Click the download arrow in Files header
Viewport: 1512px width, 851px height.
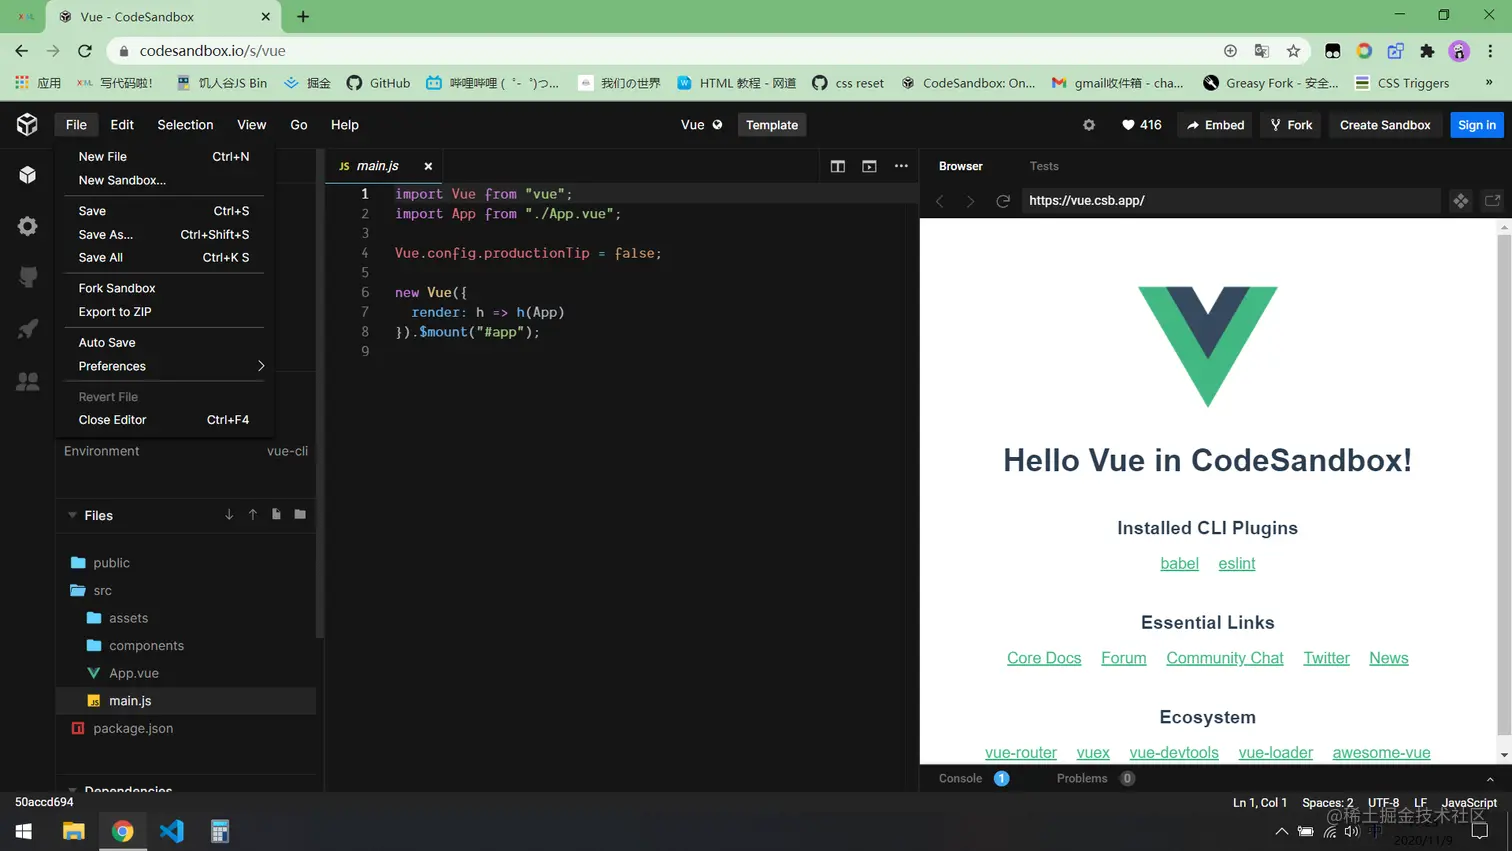pyautogui.click(x=229, y=515)
